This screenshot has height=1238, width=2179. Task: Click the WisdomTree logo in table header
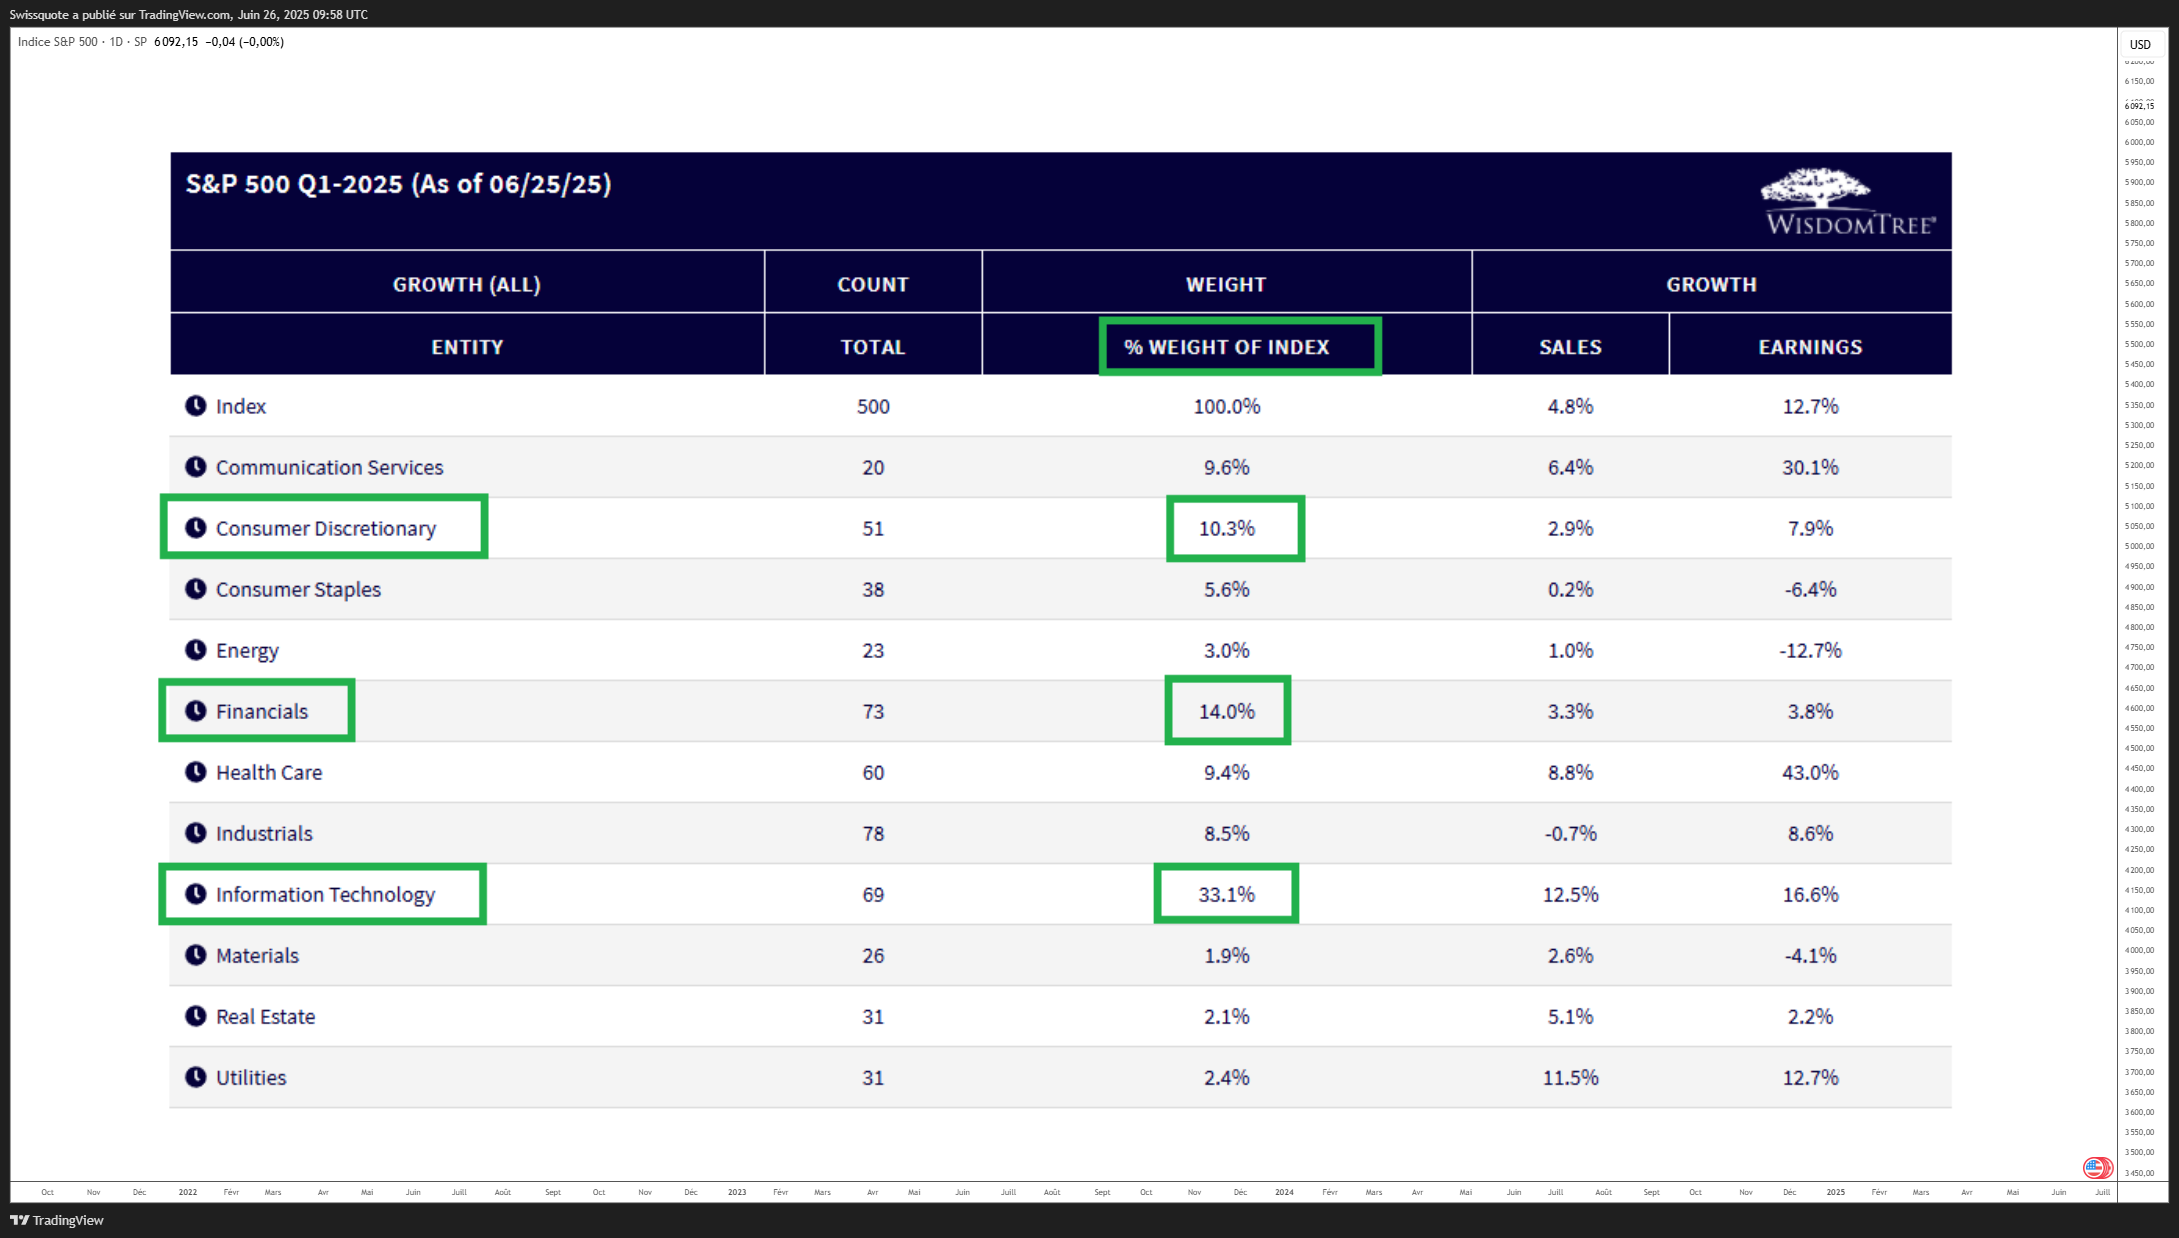pyautogui.click(x=1850, y=202)
